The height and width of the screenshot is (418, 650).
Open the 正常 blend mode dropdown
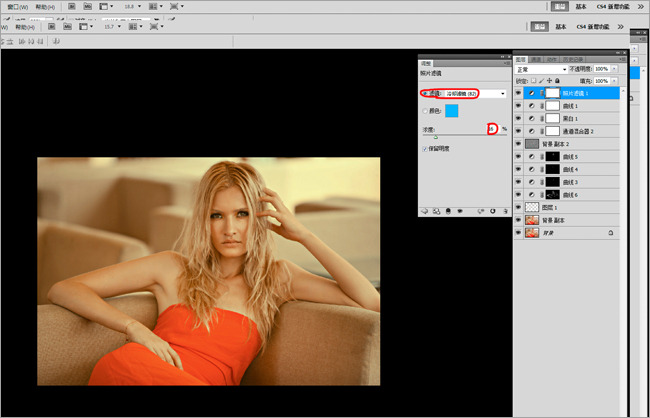[541, 69]
